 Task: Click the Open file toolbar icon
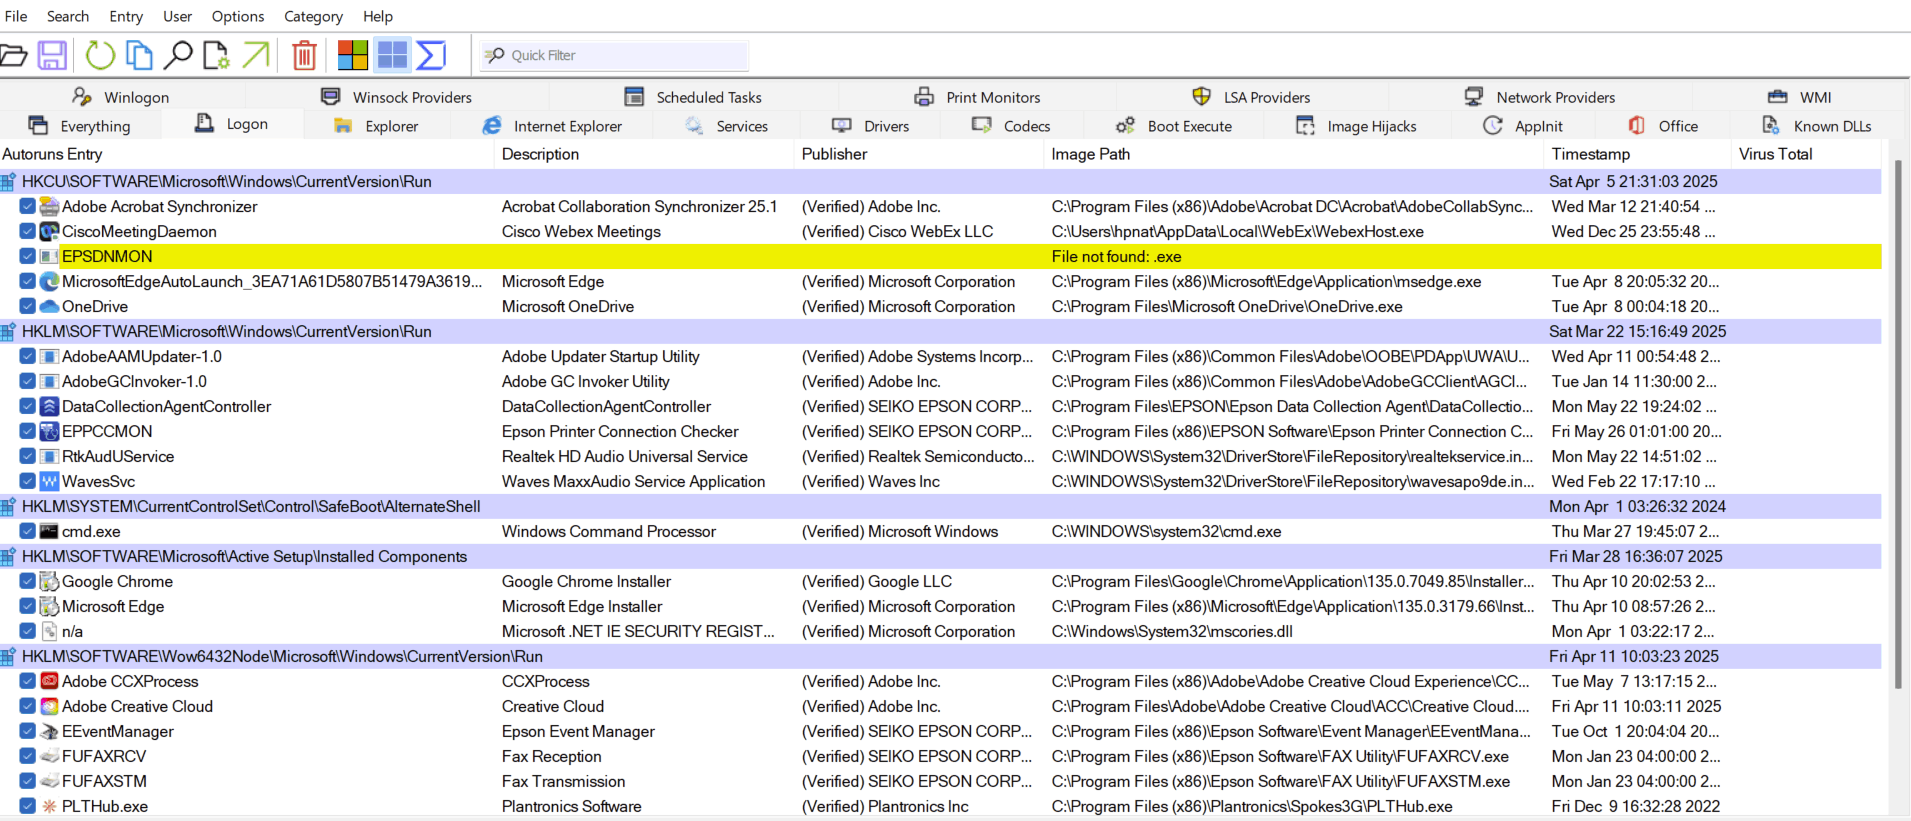coord(13,55)
